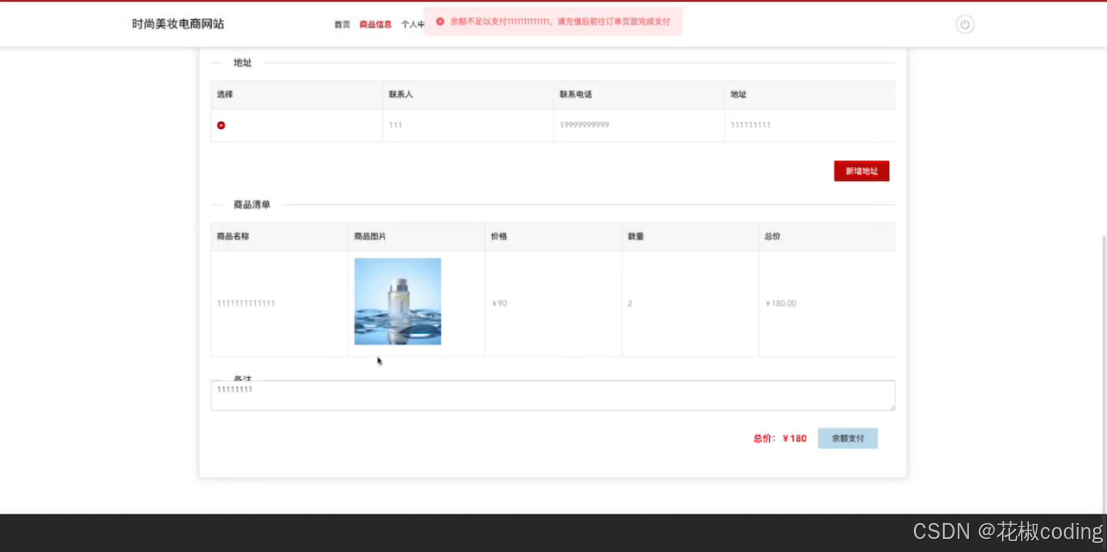1107x552 pixels.
Task: Click the phone number 19999999999
Action: [x=584, y=125]
